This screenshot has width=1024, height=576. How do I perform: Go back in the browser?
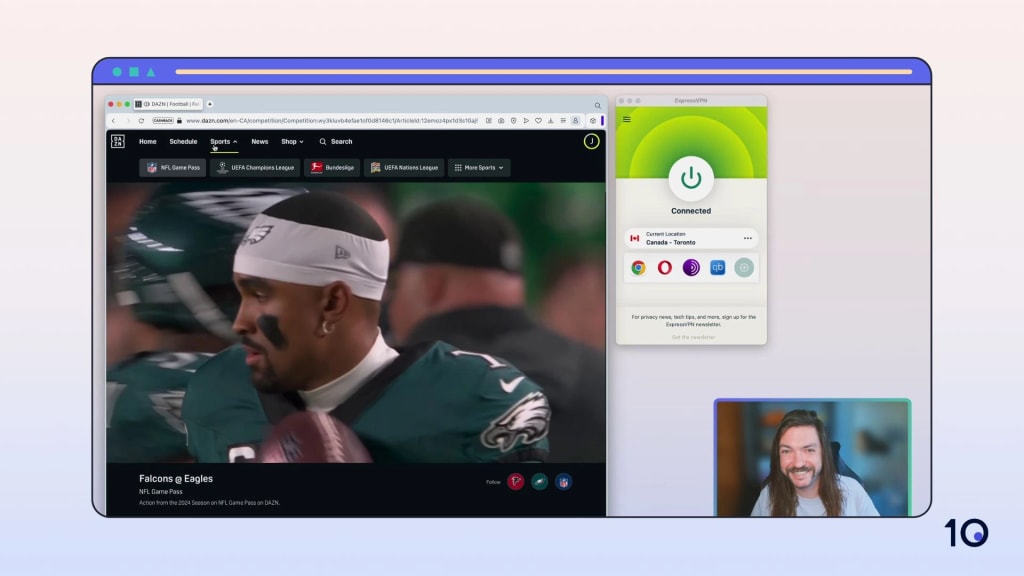pos(114,121)
